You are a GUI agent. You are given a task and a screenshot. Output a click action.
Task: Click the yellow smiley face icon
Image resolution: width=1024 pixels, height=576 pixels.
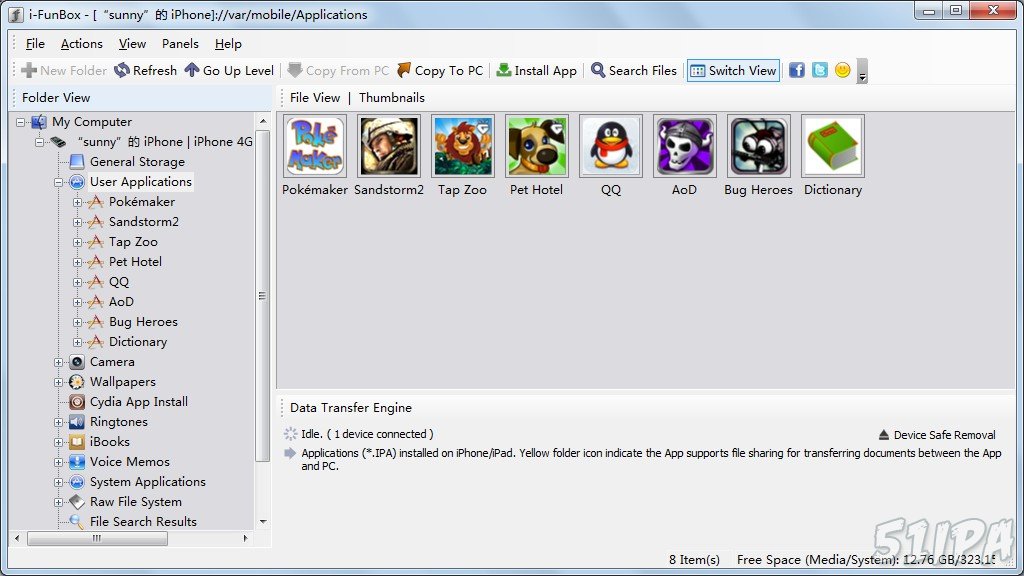[x=842, y=70]
